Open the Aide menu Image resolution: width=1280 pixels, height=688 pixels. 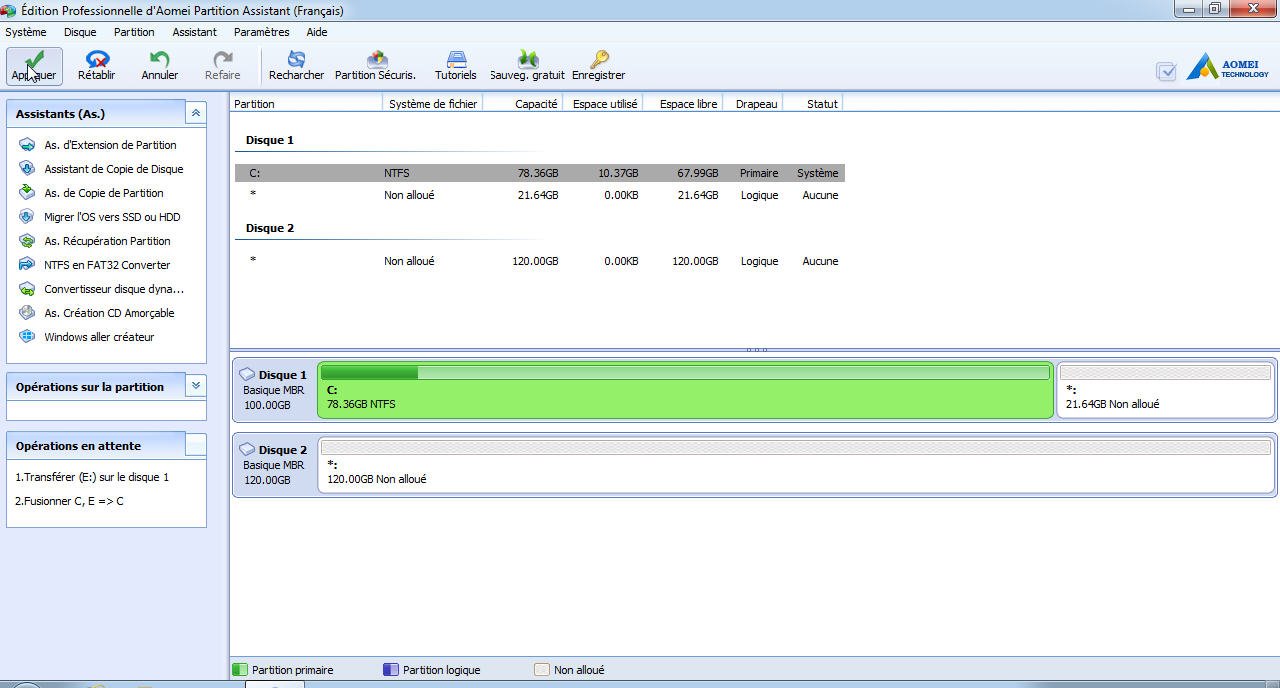[x=317, y=32]
